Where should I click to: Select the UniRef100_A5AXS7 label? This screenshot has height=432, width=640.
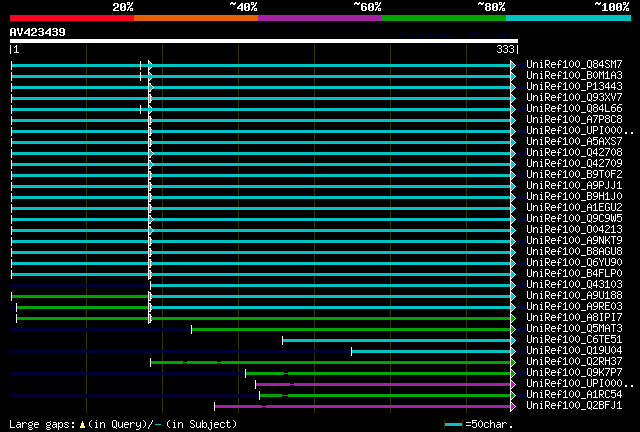[574, 142]
